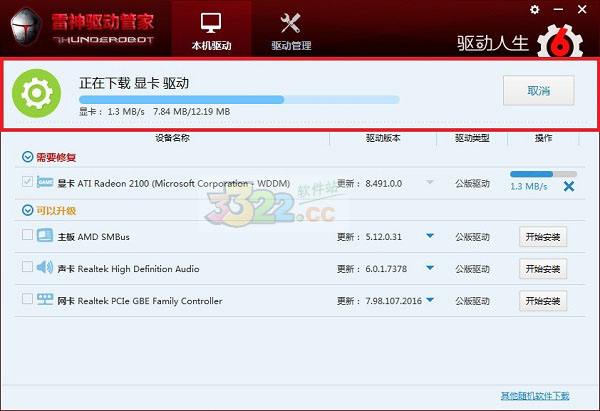Click 开始安装 for AMD SMBus
600x411 pixels.
(543, 237)
